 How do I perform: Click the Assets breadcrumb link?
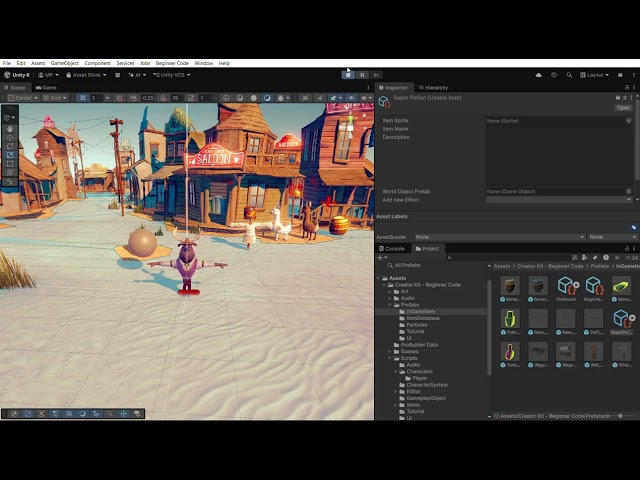pos(502,266)
